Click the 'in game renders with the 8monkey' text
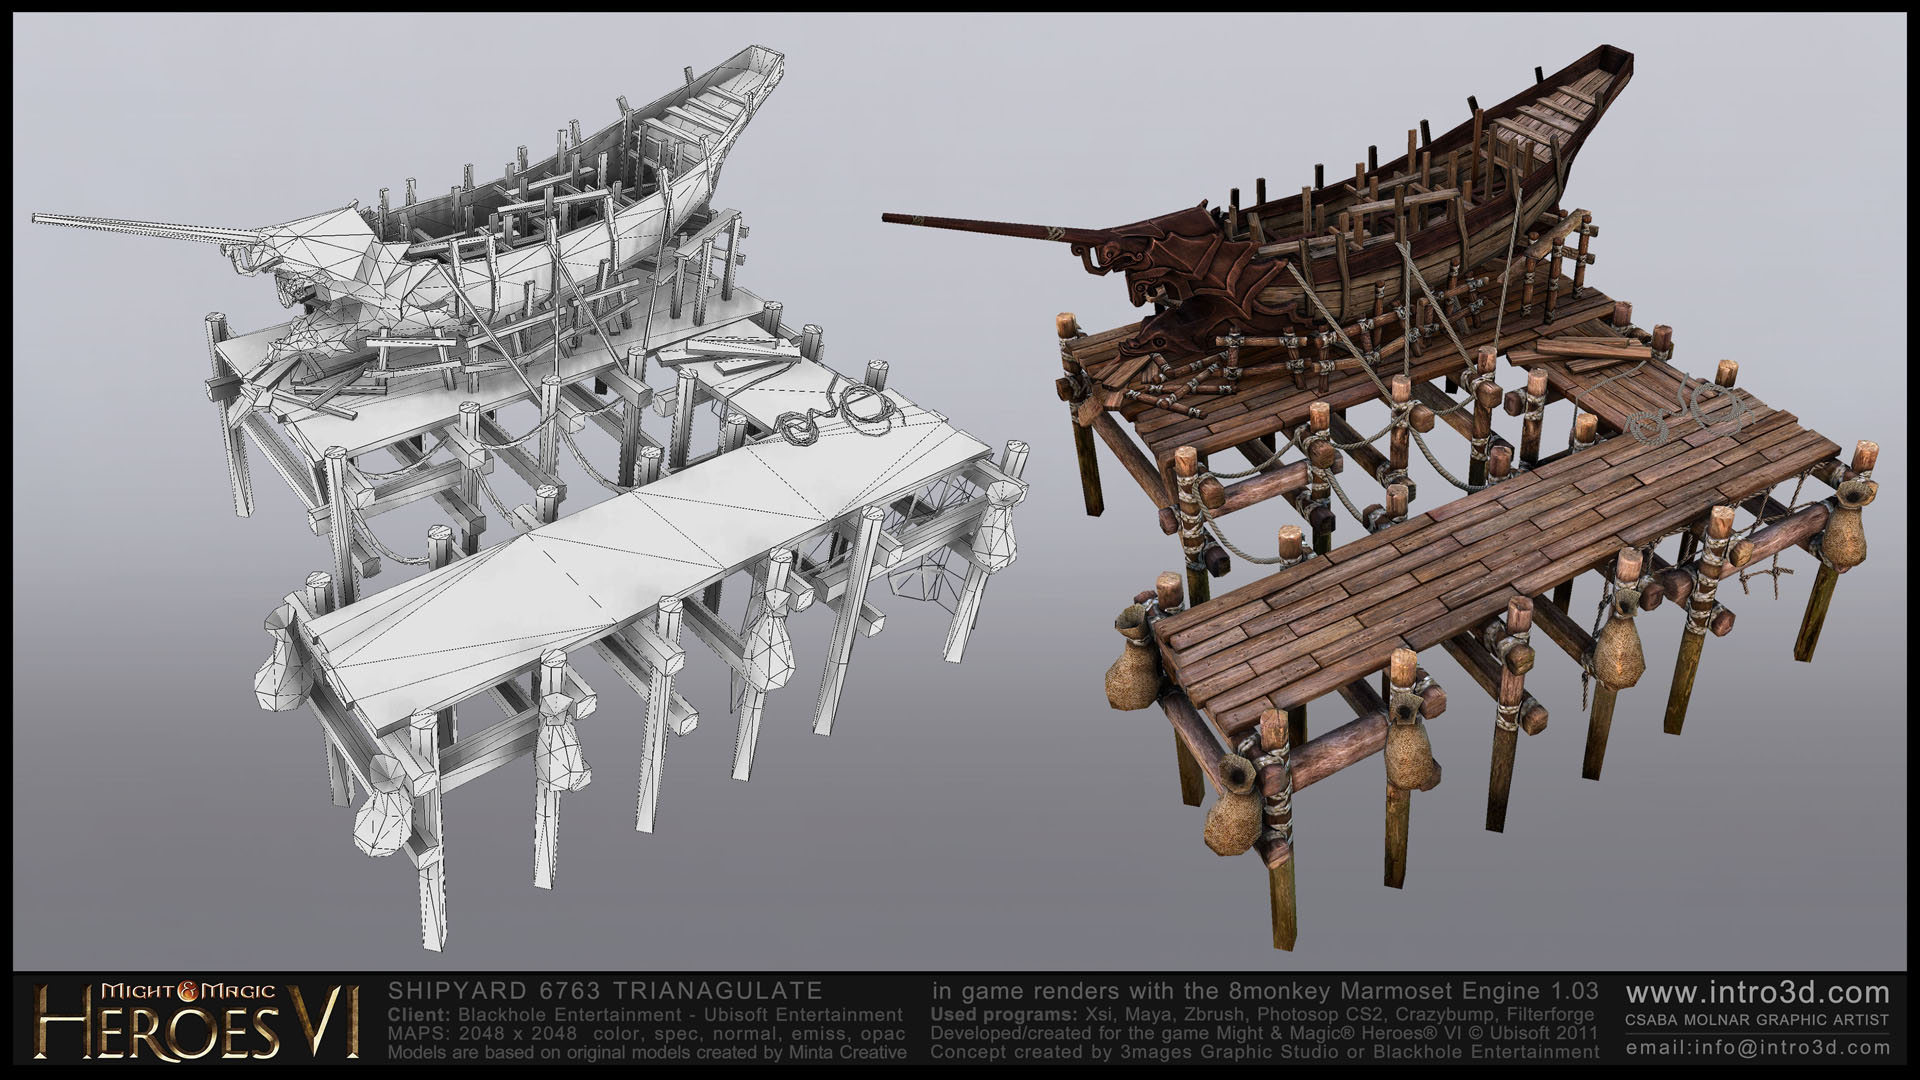The width and height of the screenshot is (1920, 1080). tap(1265, 991)
